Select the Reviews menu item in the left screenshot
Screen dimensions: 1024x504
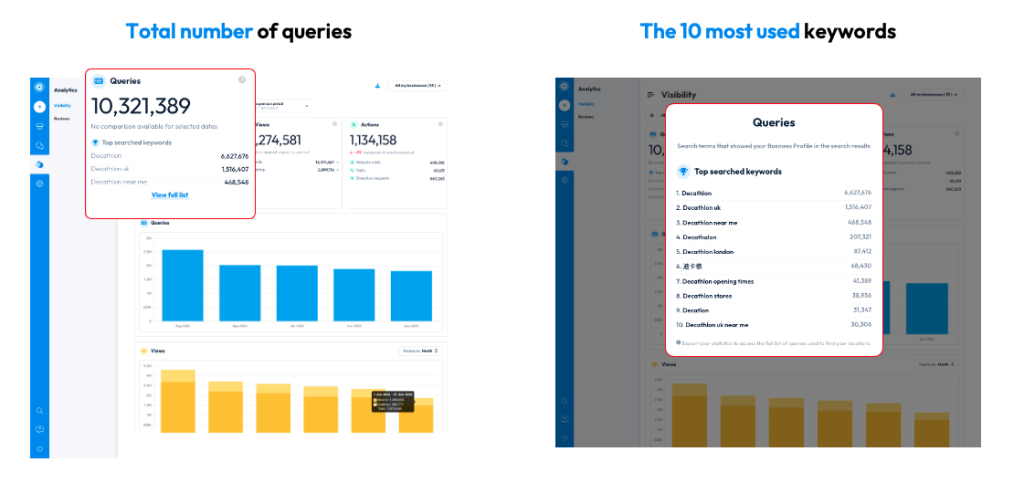61,118
